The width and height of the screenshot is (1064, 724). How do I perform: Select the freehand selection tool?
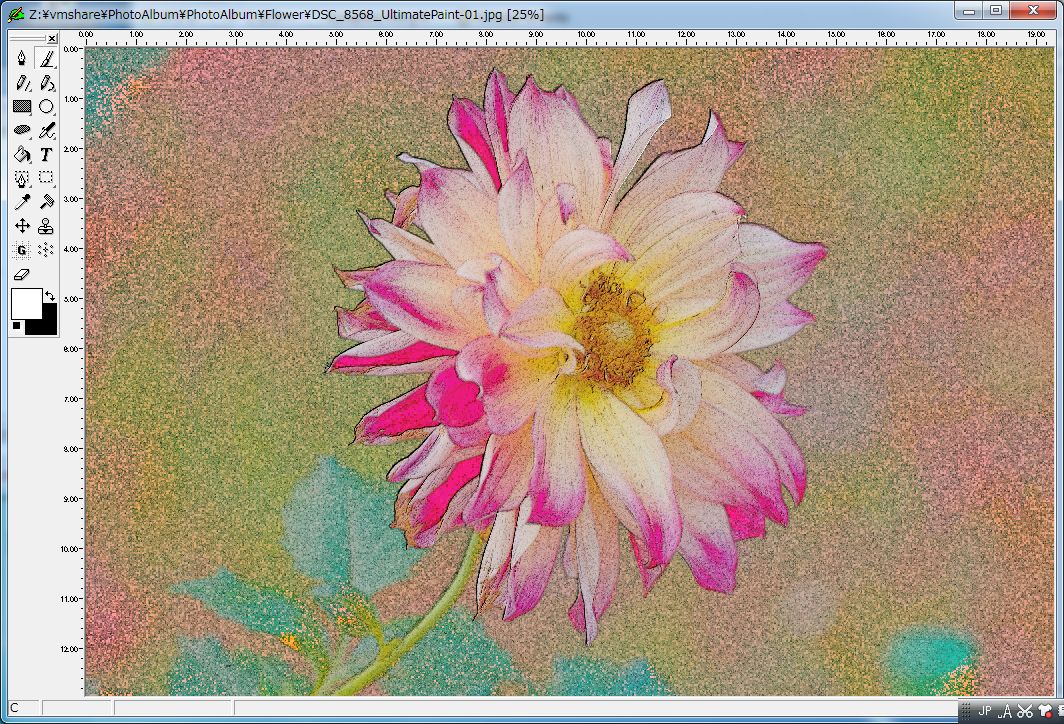click(x=22, y=178)
